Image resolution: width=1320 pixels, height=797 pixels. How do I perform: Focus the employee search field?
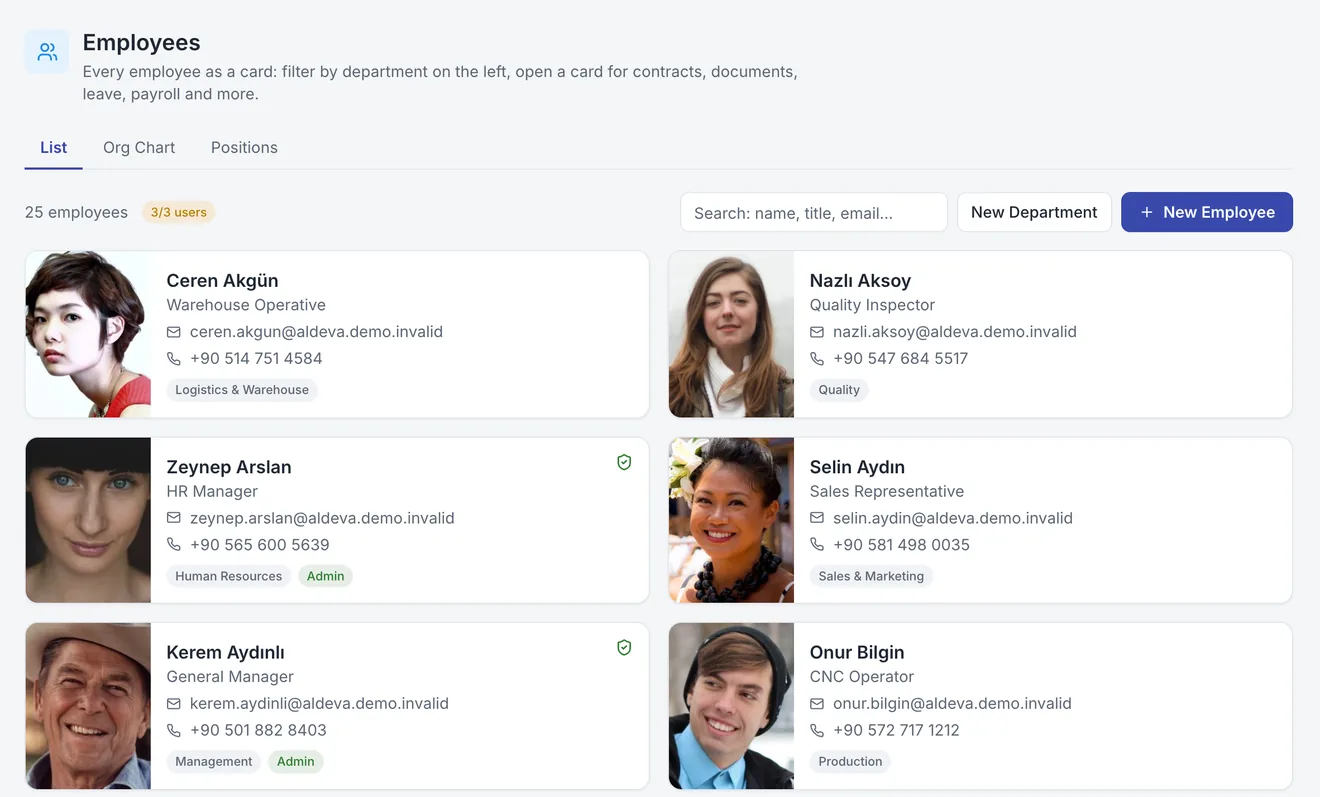click(x=814, y=212)
